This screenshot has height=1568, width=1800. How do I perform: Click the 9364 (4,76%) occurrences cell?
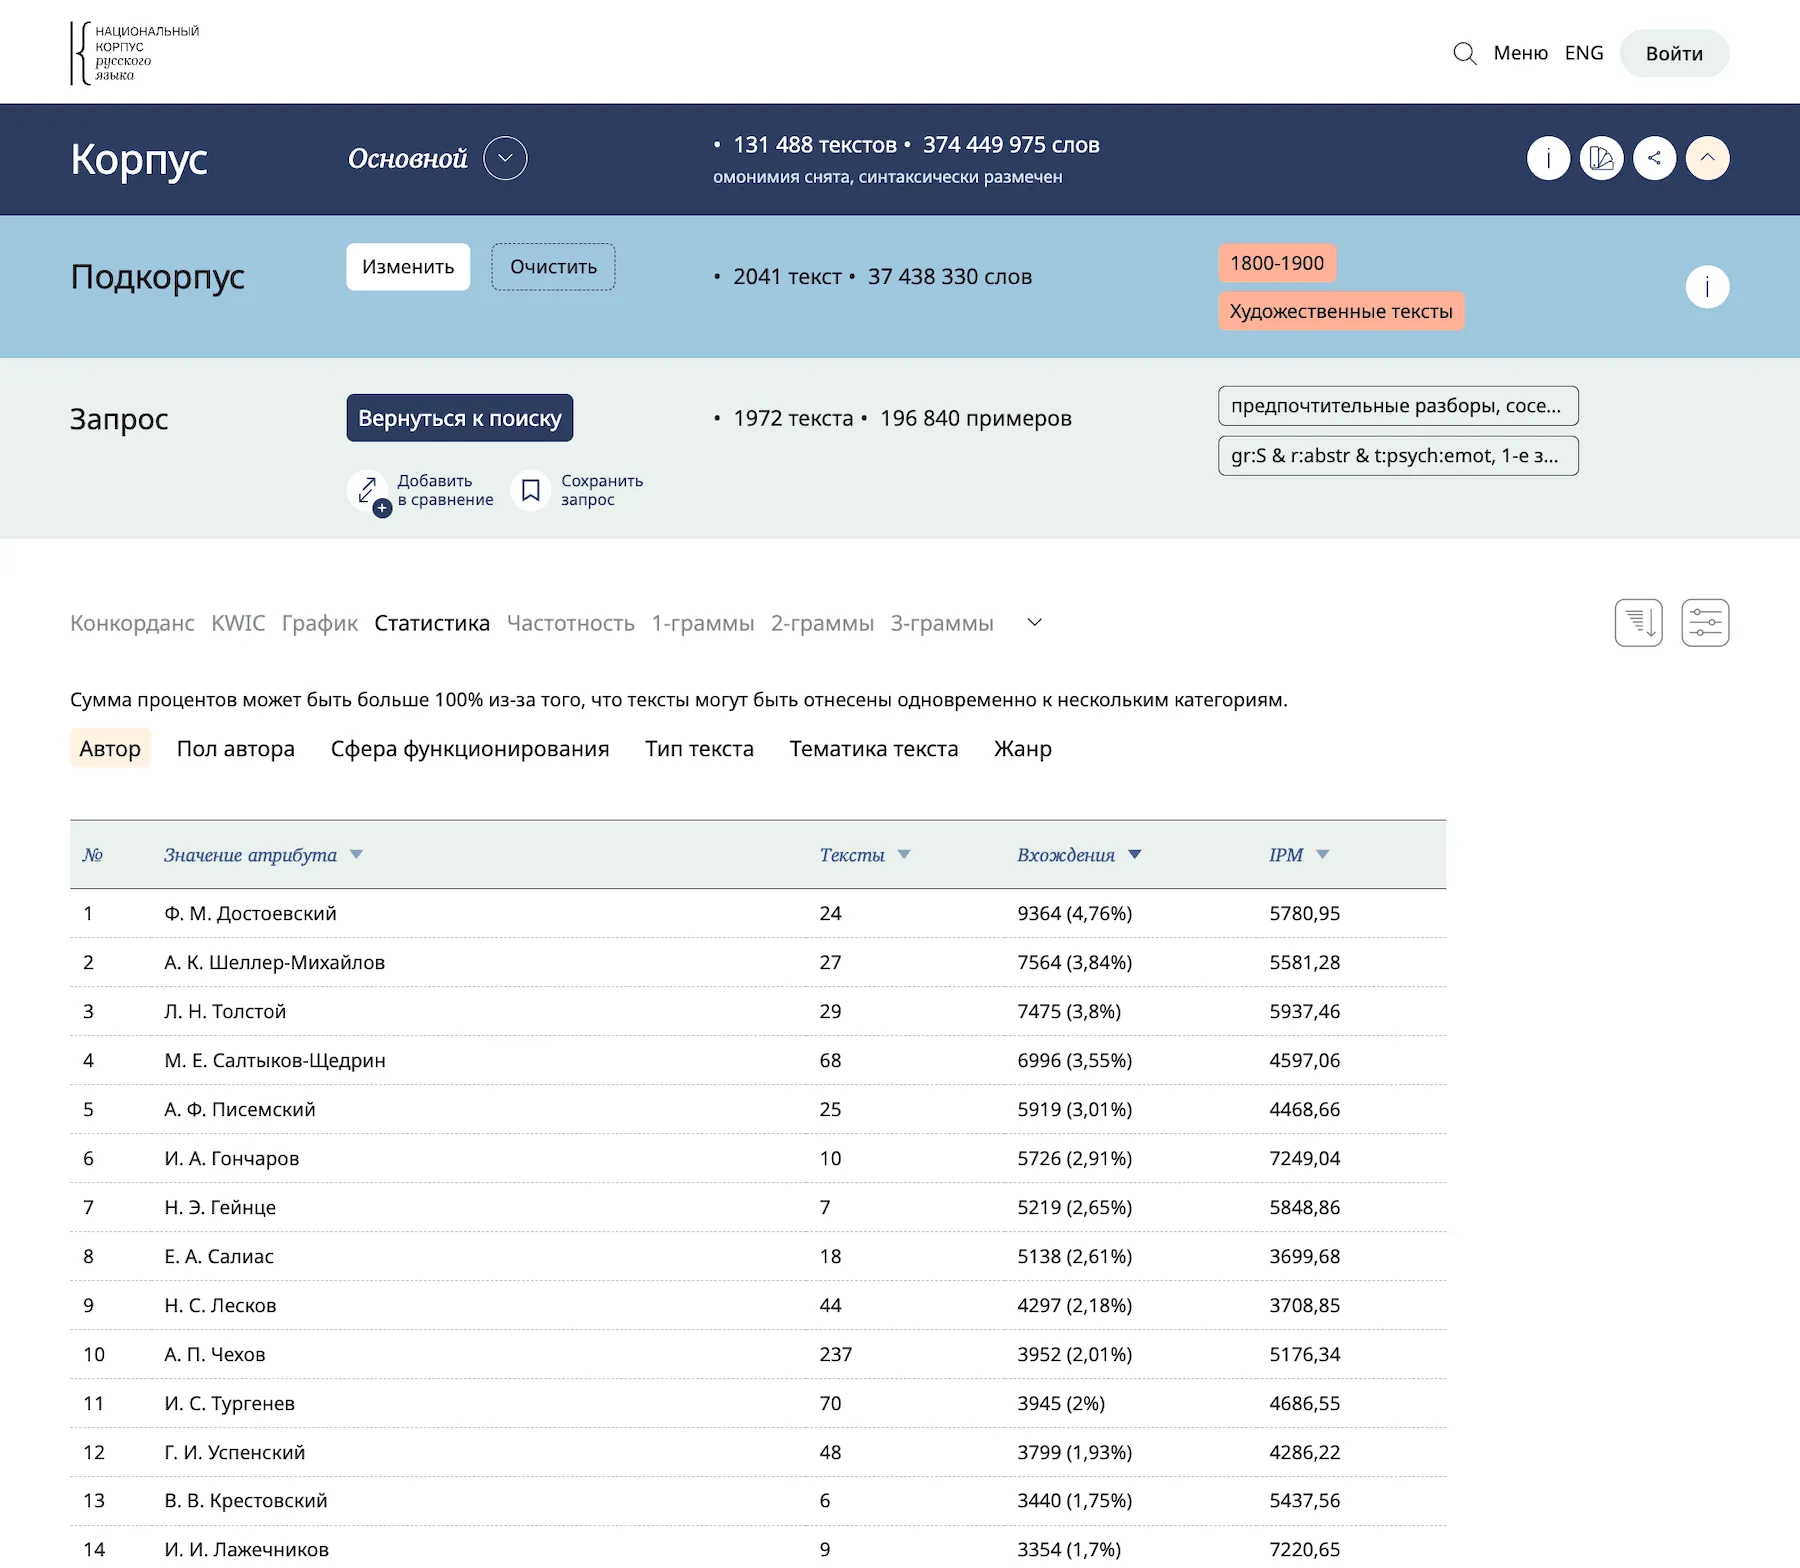click(x=1075, y=913)
